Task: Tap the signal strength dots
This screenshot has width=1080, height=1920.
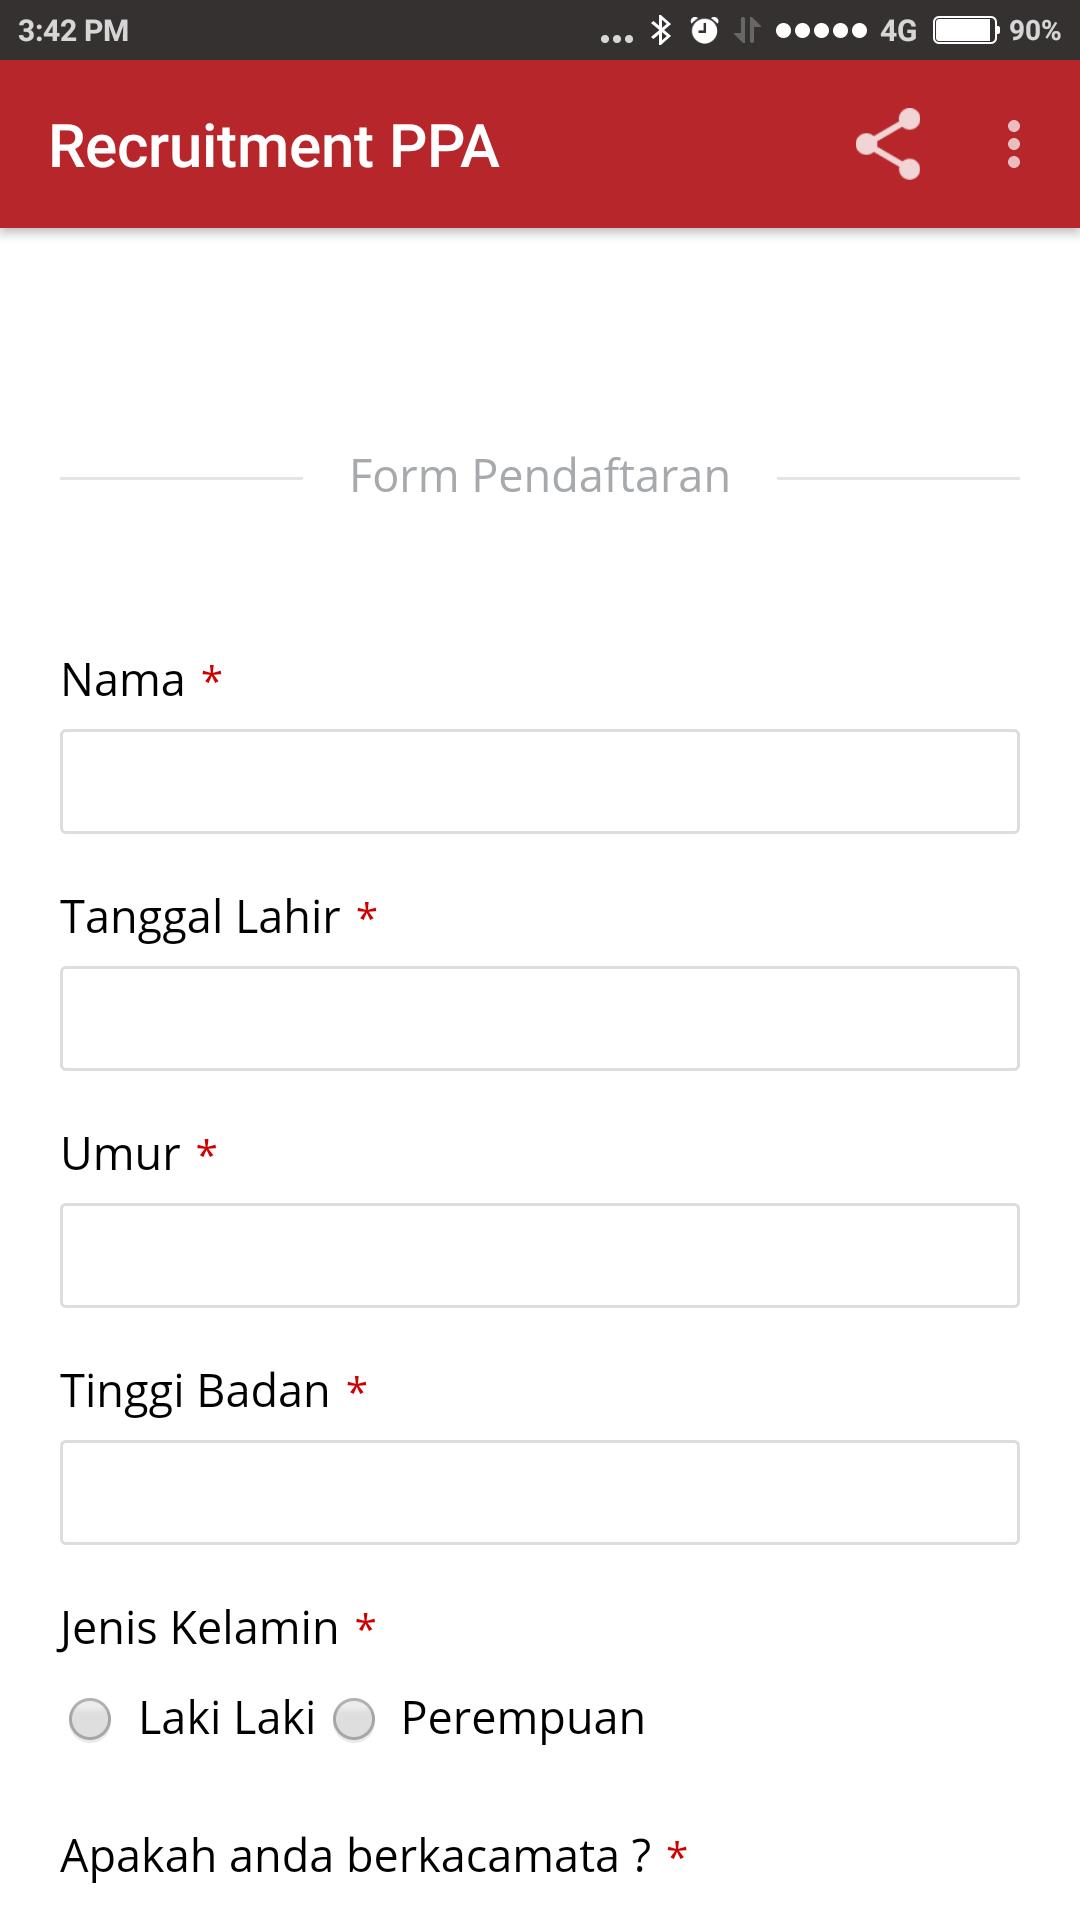Action: tap(821, 31)
